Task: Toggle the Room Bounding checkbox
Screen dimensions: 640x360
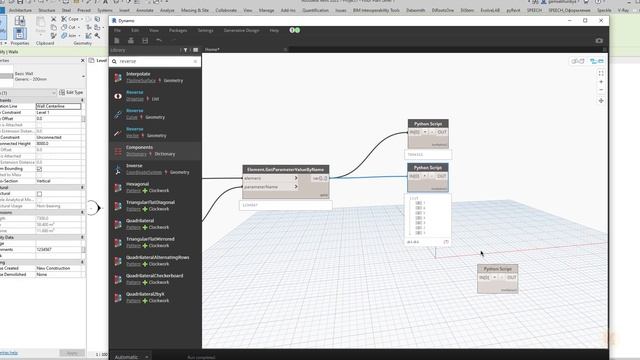Action: coord(39,169)
